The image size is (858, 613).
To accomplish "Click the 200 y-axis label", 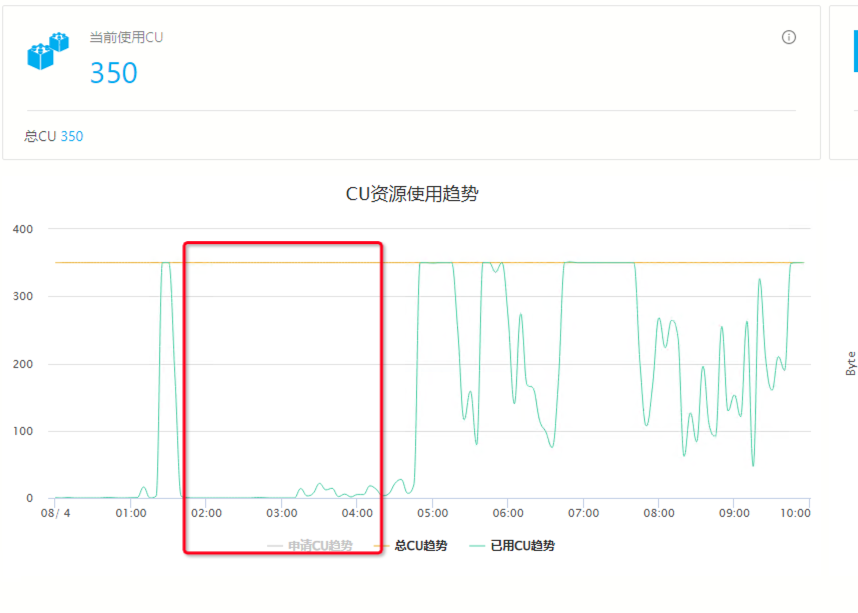I will pyautogui.click(x=23, y=365).
